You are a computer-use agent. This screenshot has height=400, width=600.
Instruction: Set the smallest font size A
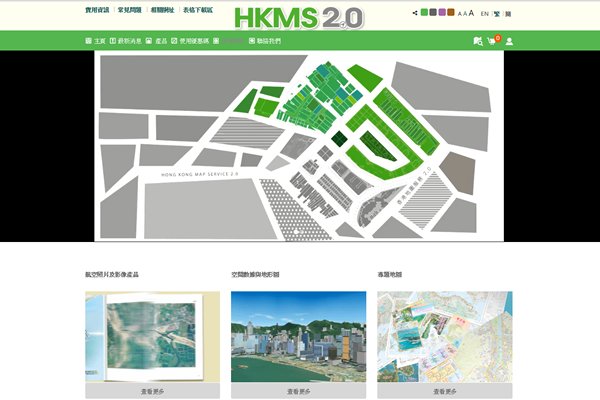click(x=460, y=14)
